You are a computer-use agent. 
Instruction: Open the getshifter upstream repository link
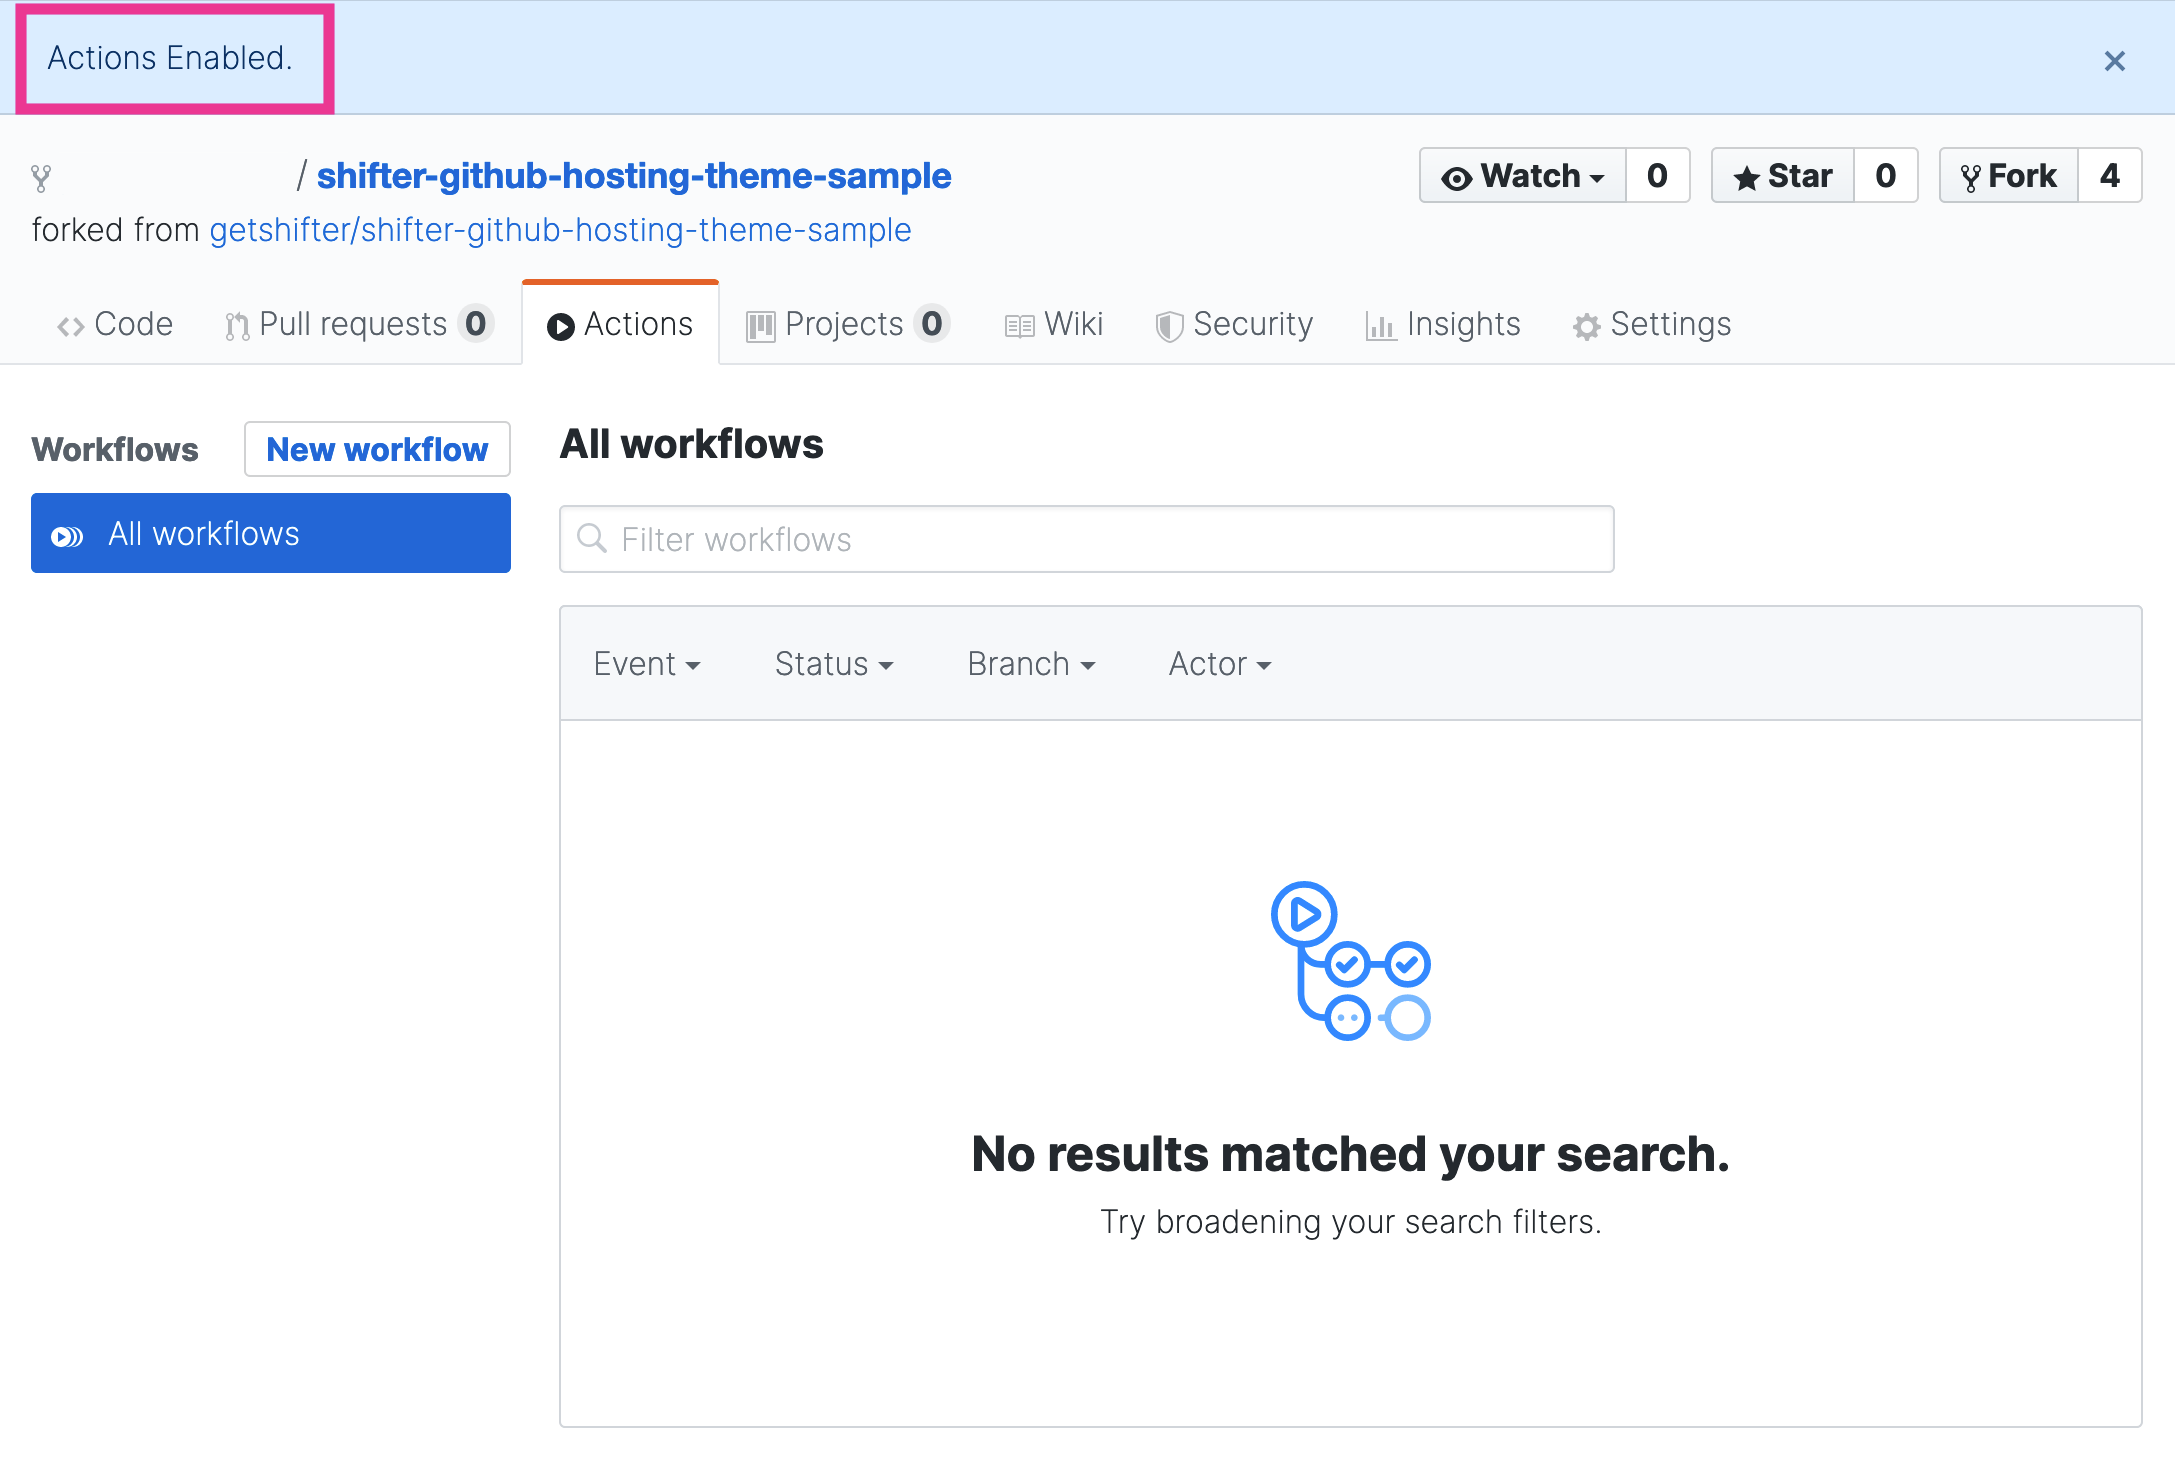coord(560,230)
